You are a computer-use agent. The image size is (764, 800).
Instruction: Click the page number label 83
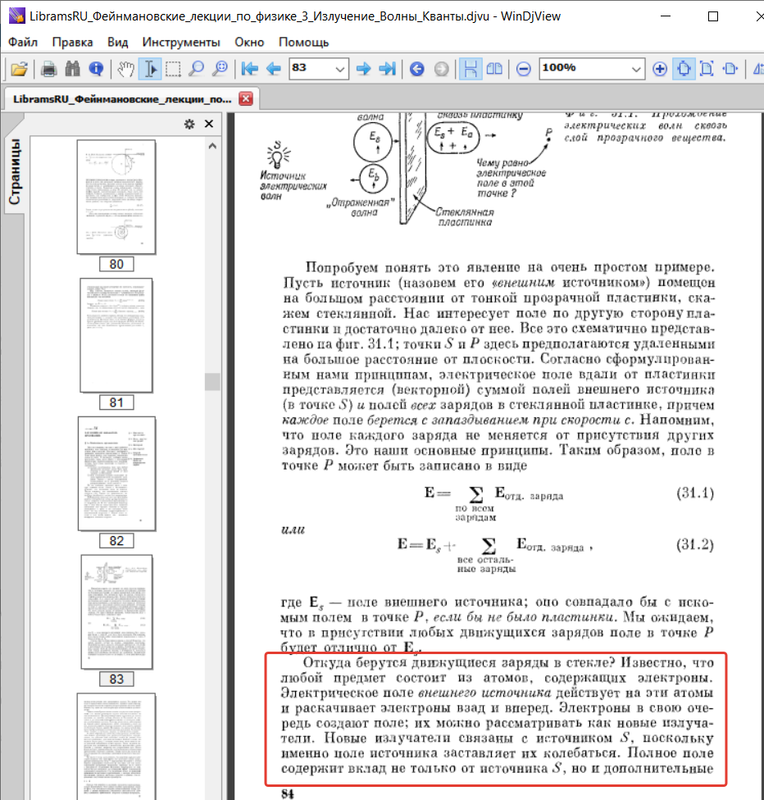(x=116, y=679)
